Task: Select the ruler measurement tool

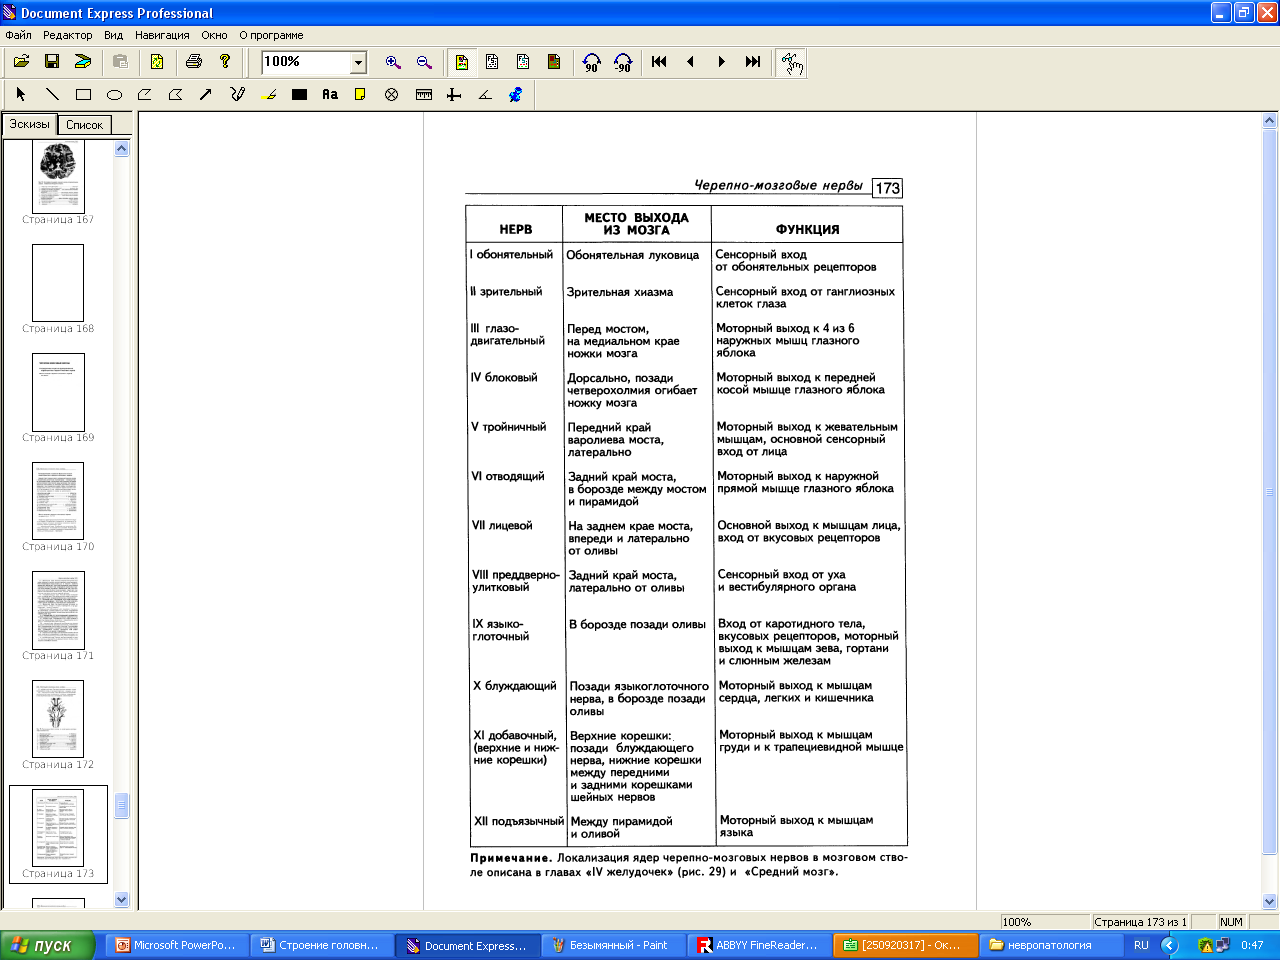Action: (424, 94)
